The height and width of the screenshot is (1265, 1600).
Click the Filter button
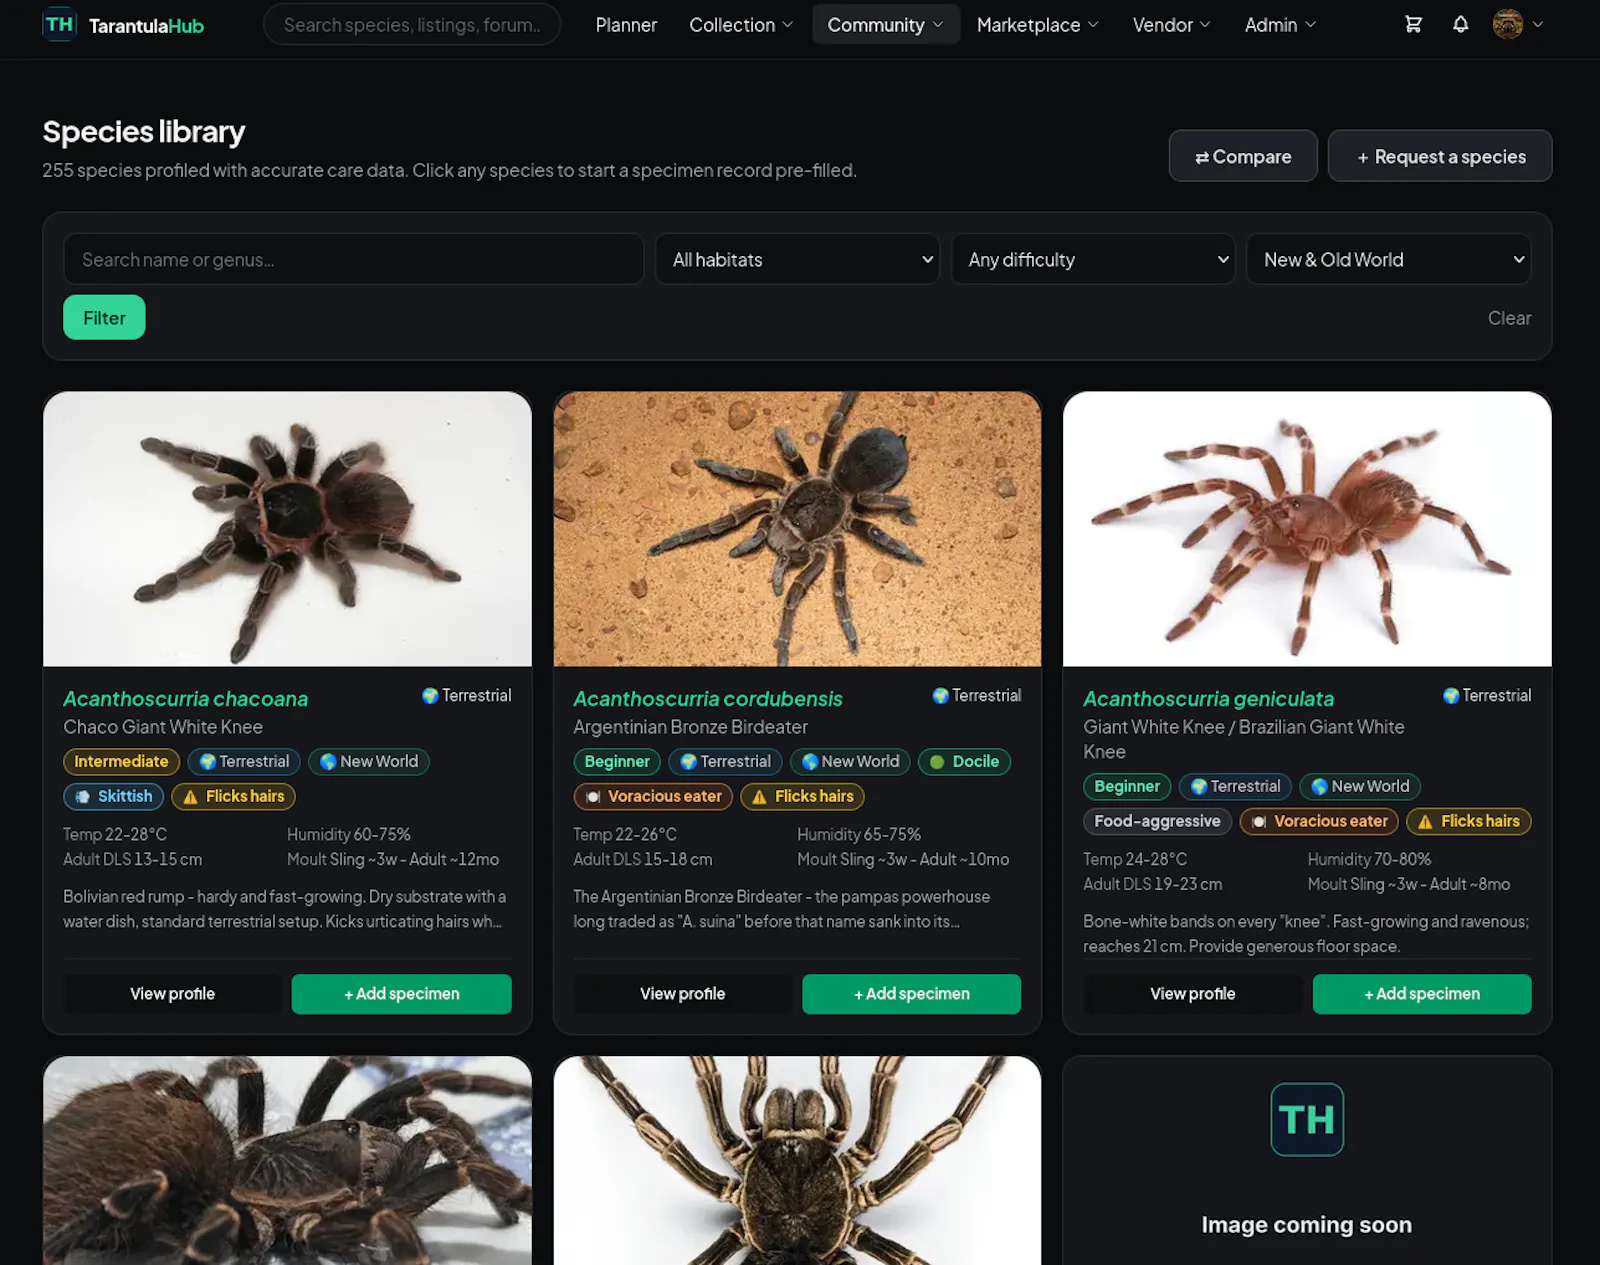click(x=104, y=317)
